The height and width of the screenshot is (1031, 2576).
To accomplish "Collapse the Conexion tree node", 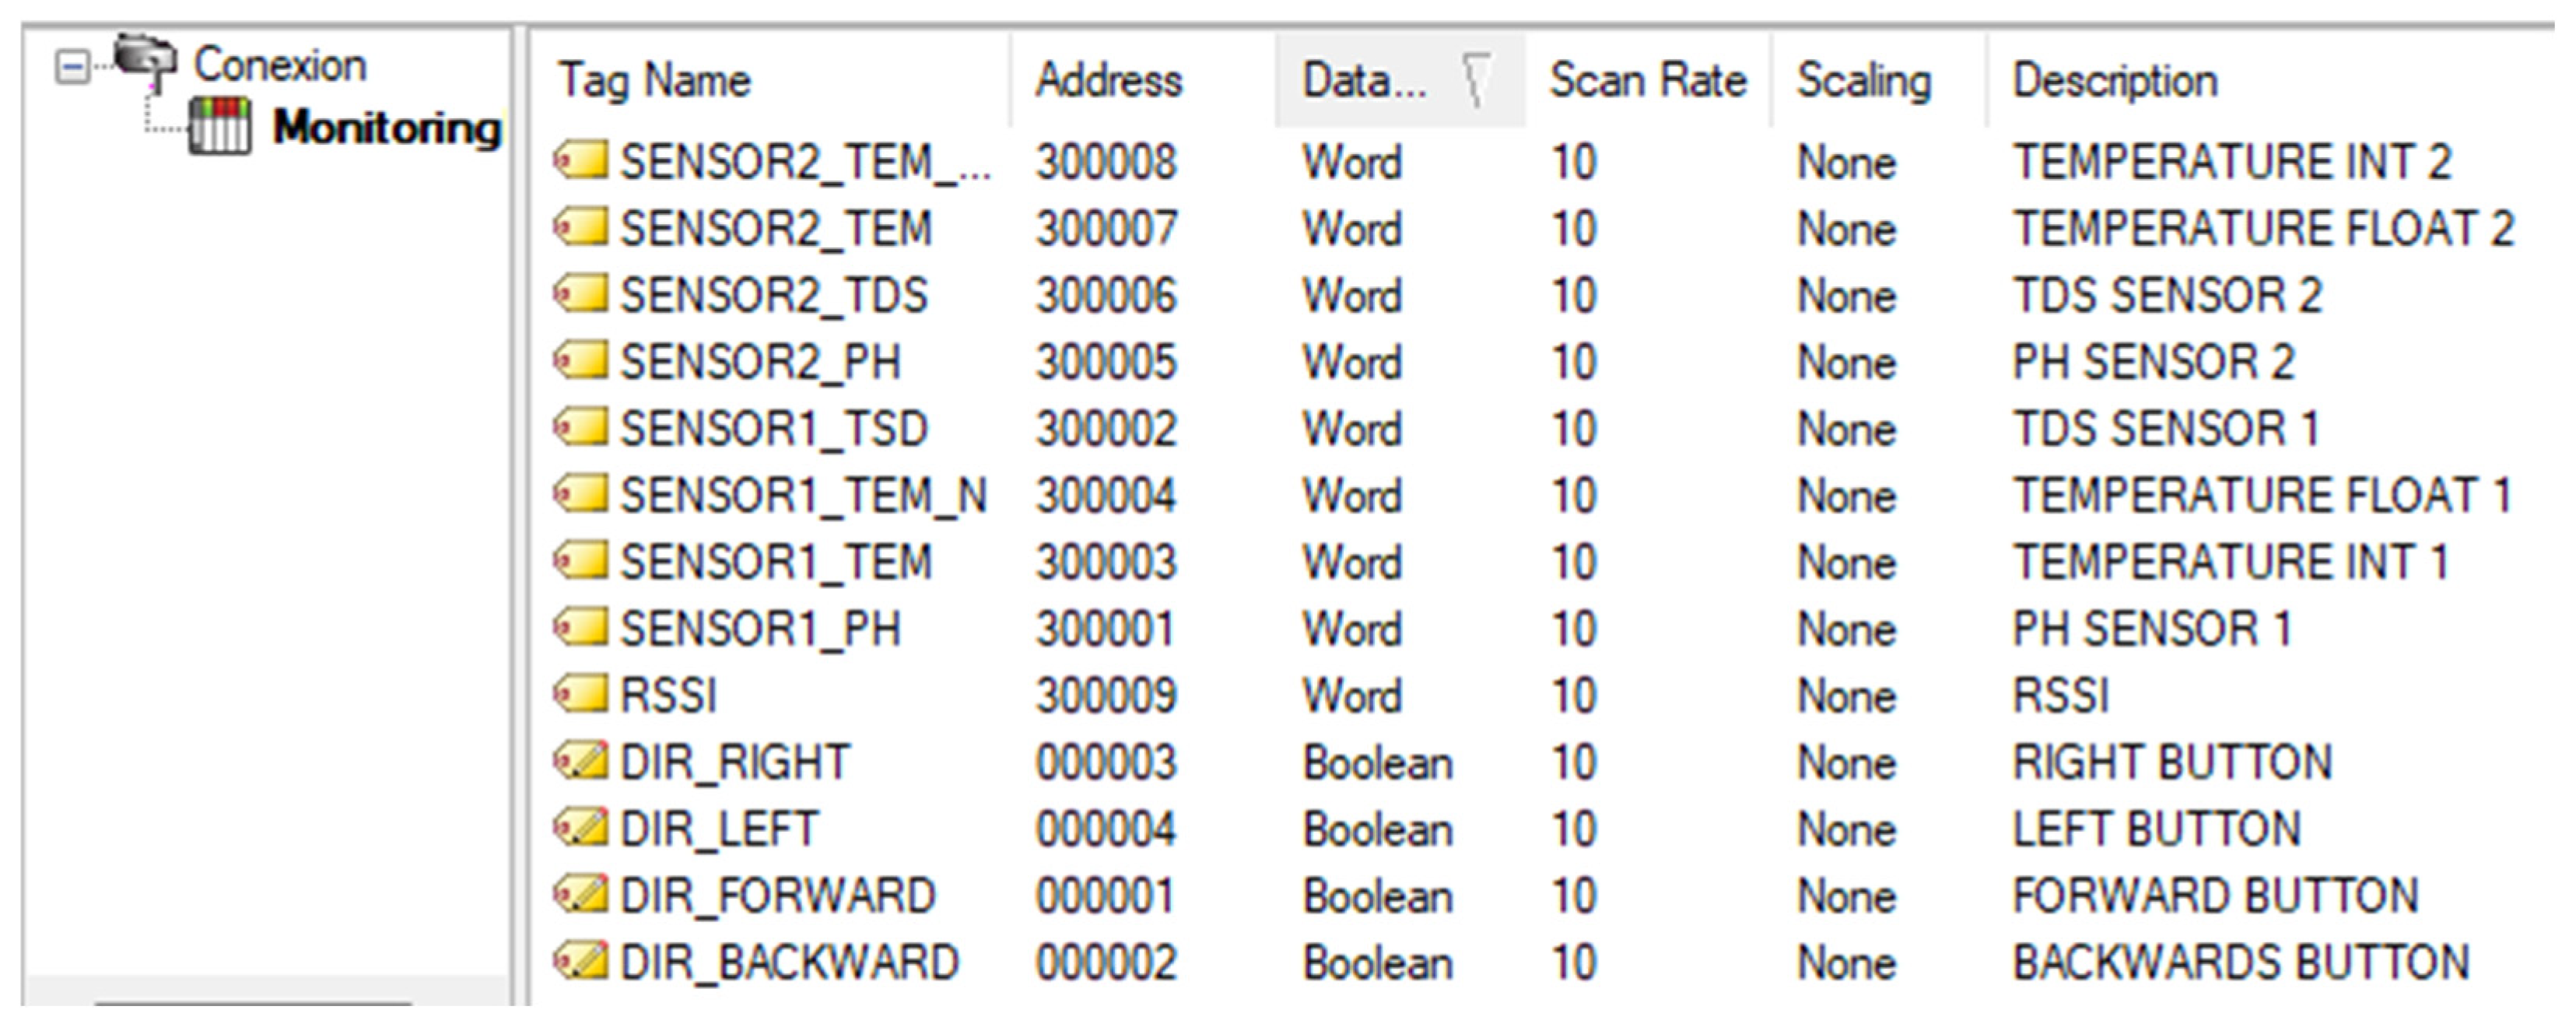I will pyautogui.click(x=72, y=68).
